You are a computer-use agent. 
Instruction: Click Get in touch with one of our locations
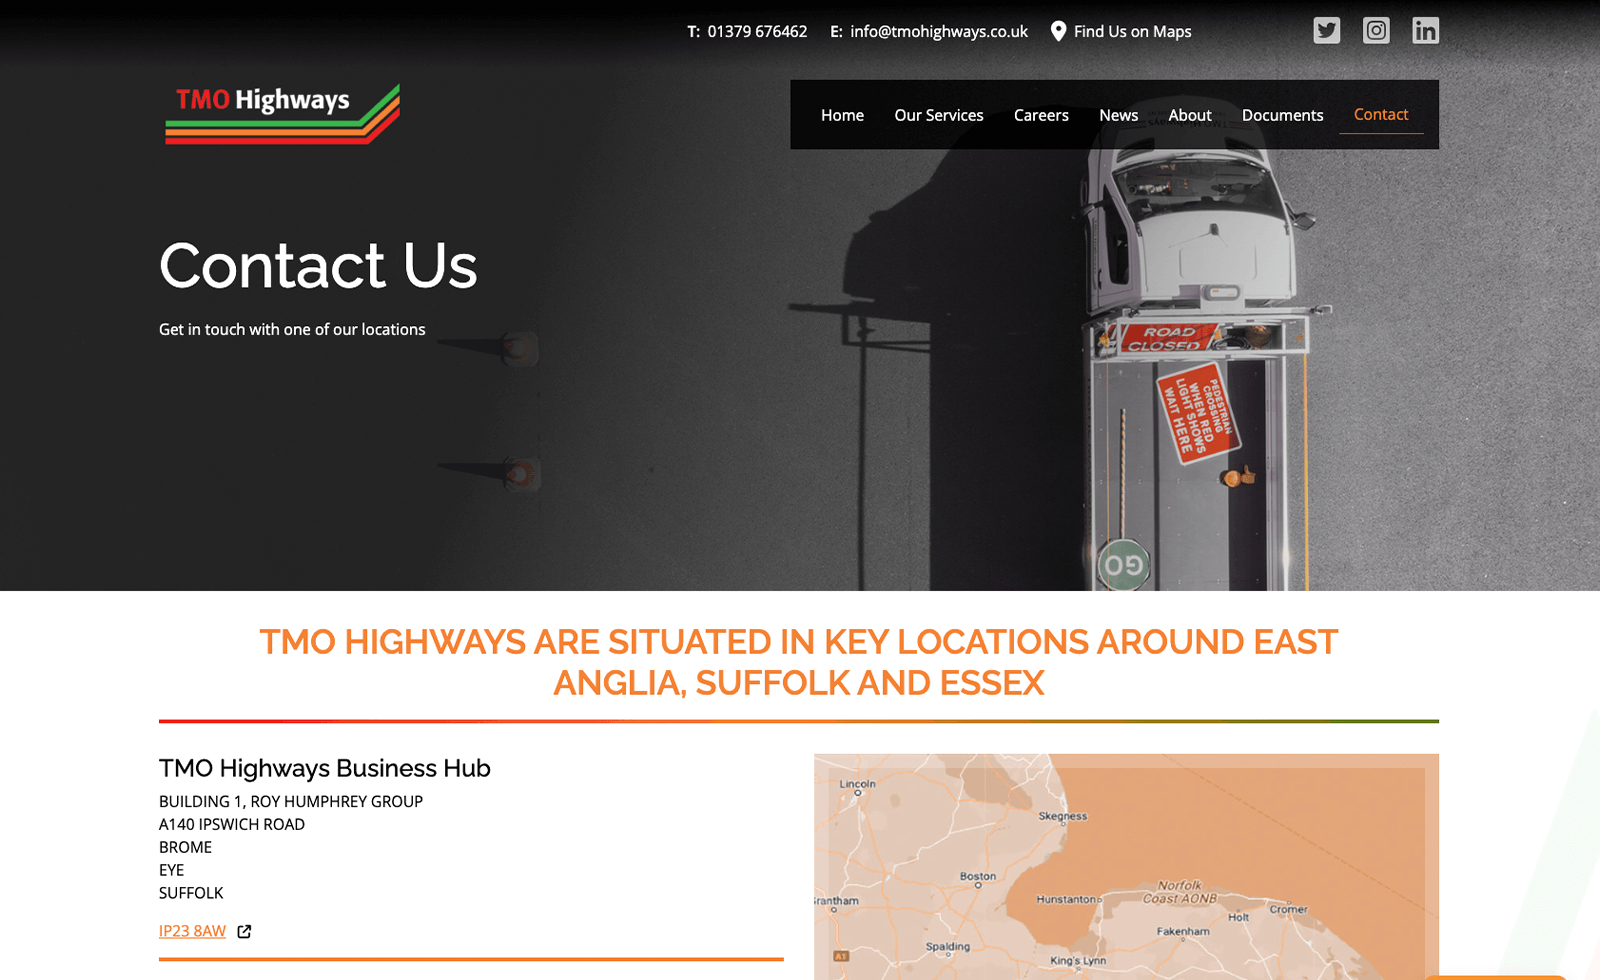tap(292, 329)
